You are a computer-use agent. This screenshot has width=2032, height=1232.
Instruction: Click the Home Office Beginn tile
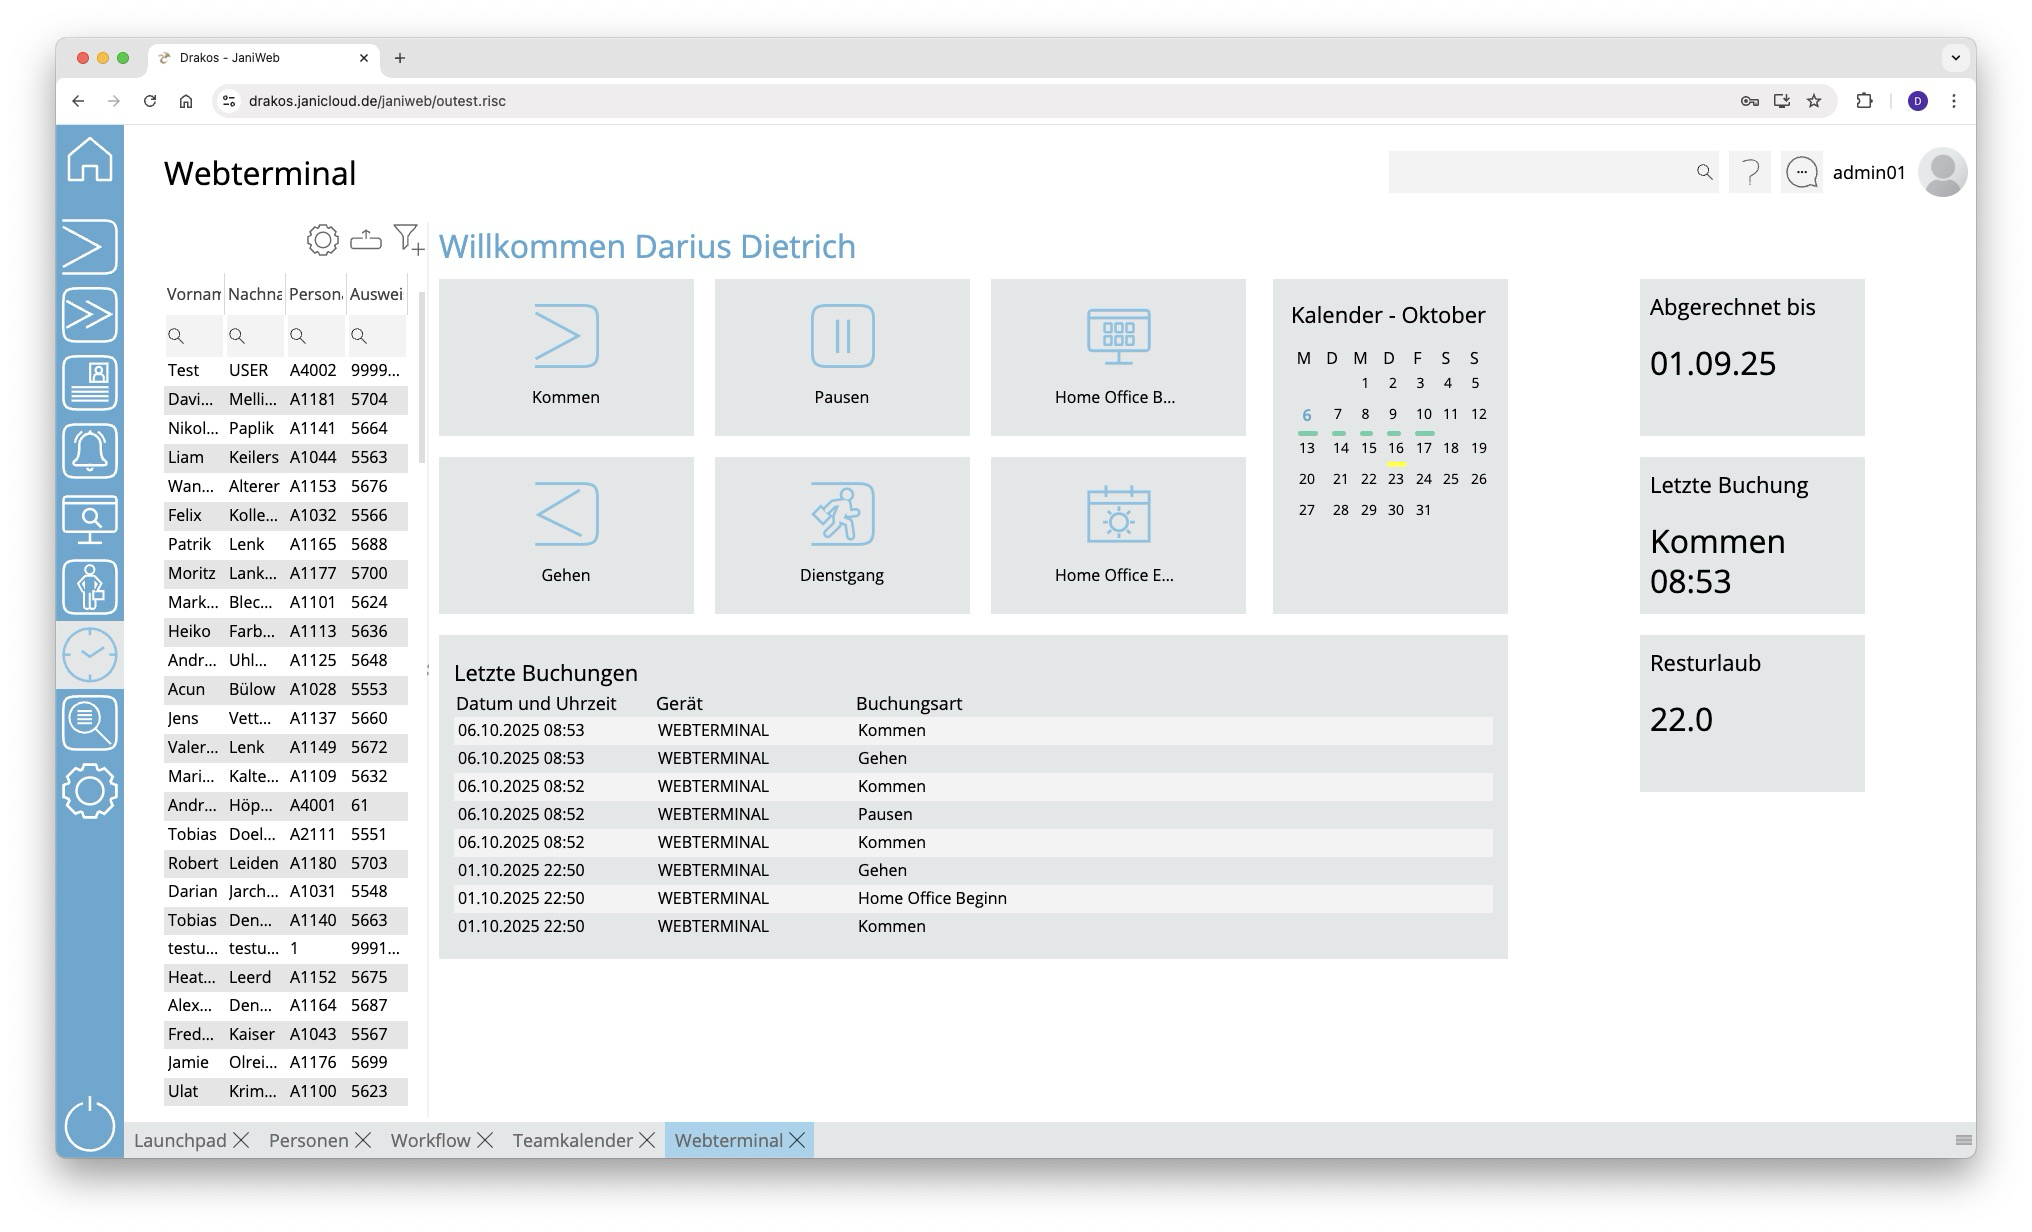pyautogui.click(x=1118, y=357)
